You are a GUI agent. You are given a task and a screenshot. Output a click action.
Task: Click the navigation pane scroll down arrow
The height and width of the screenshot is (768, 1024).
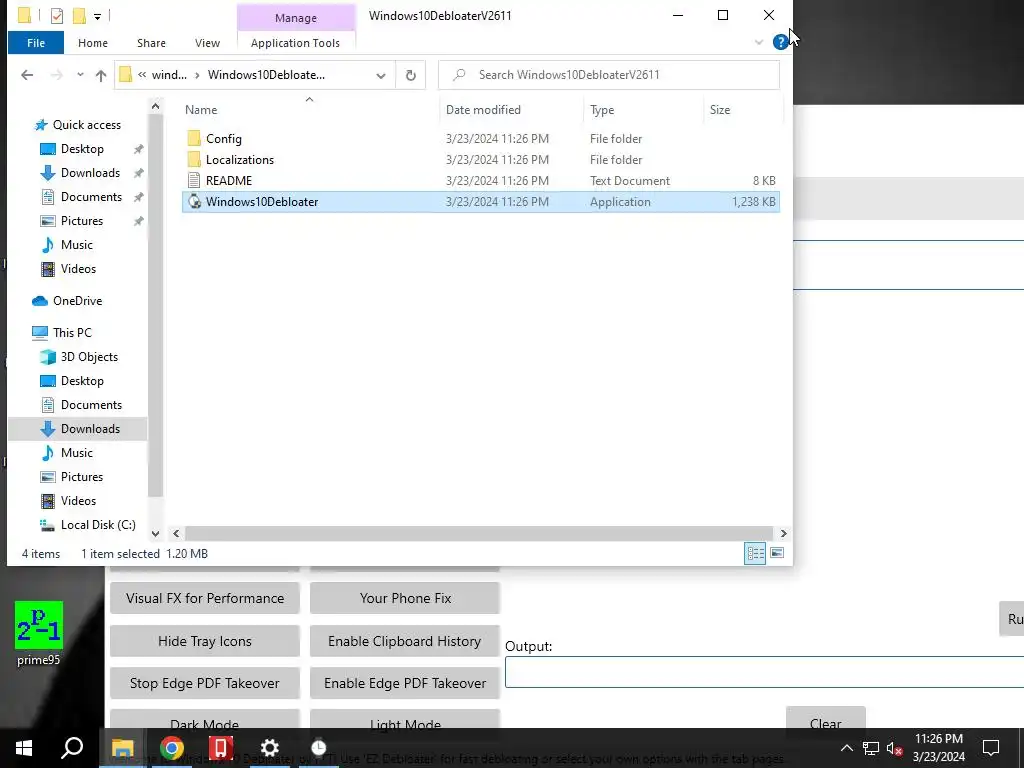point(155,534)
